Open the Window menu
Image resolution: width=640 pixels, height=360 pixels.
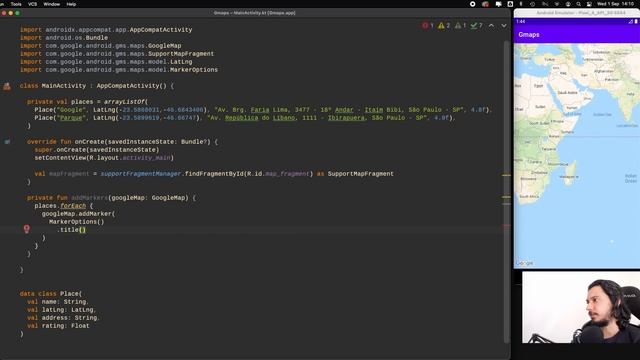pos(51,4)
